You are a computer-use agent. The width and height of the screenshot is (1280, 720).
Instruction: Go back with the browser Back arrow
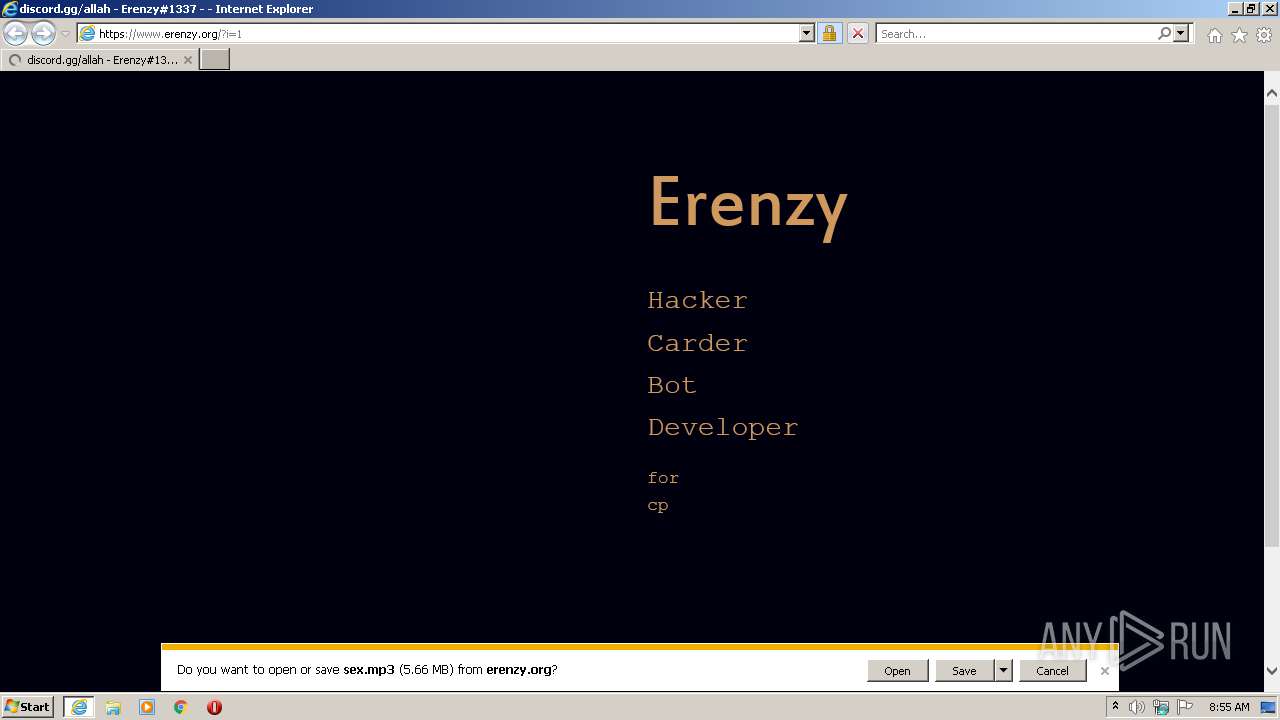tap(15, 33)
